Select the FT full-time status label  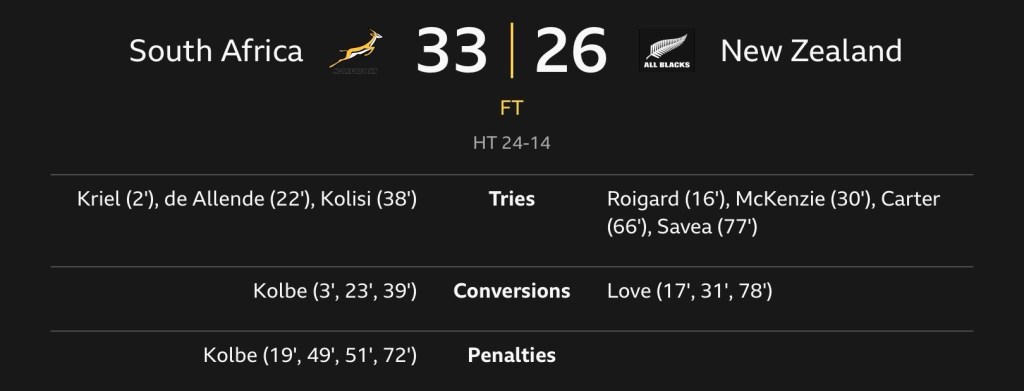pyautogui.click(x=512, y=108)
